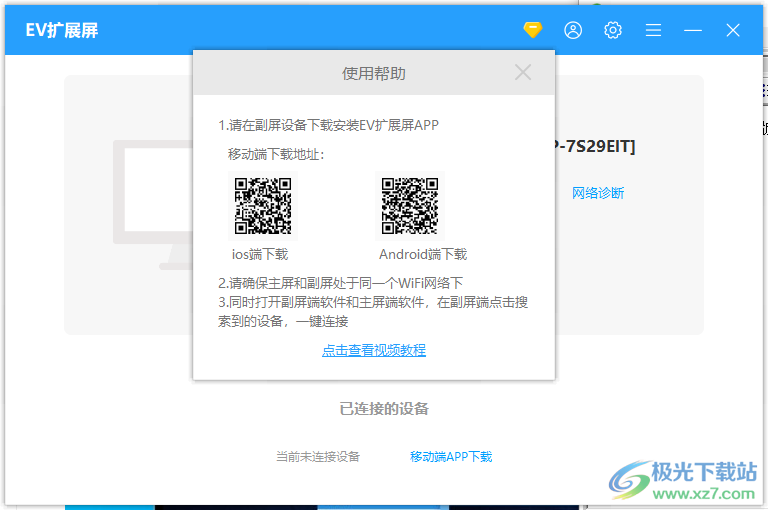Minimize the EV扩展屏 window
768x510 pixels.
pos(693,30)
